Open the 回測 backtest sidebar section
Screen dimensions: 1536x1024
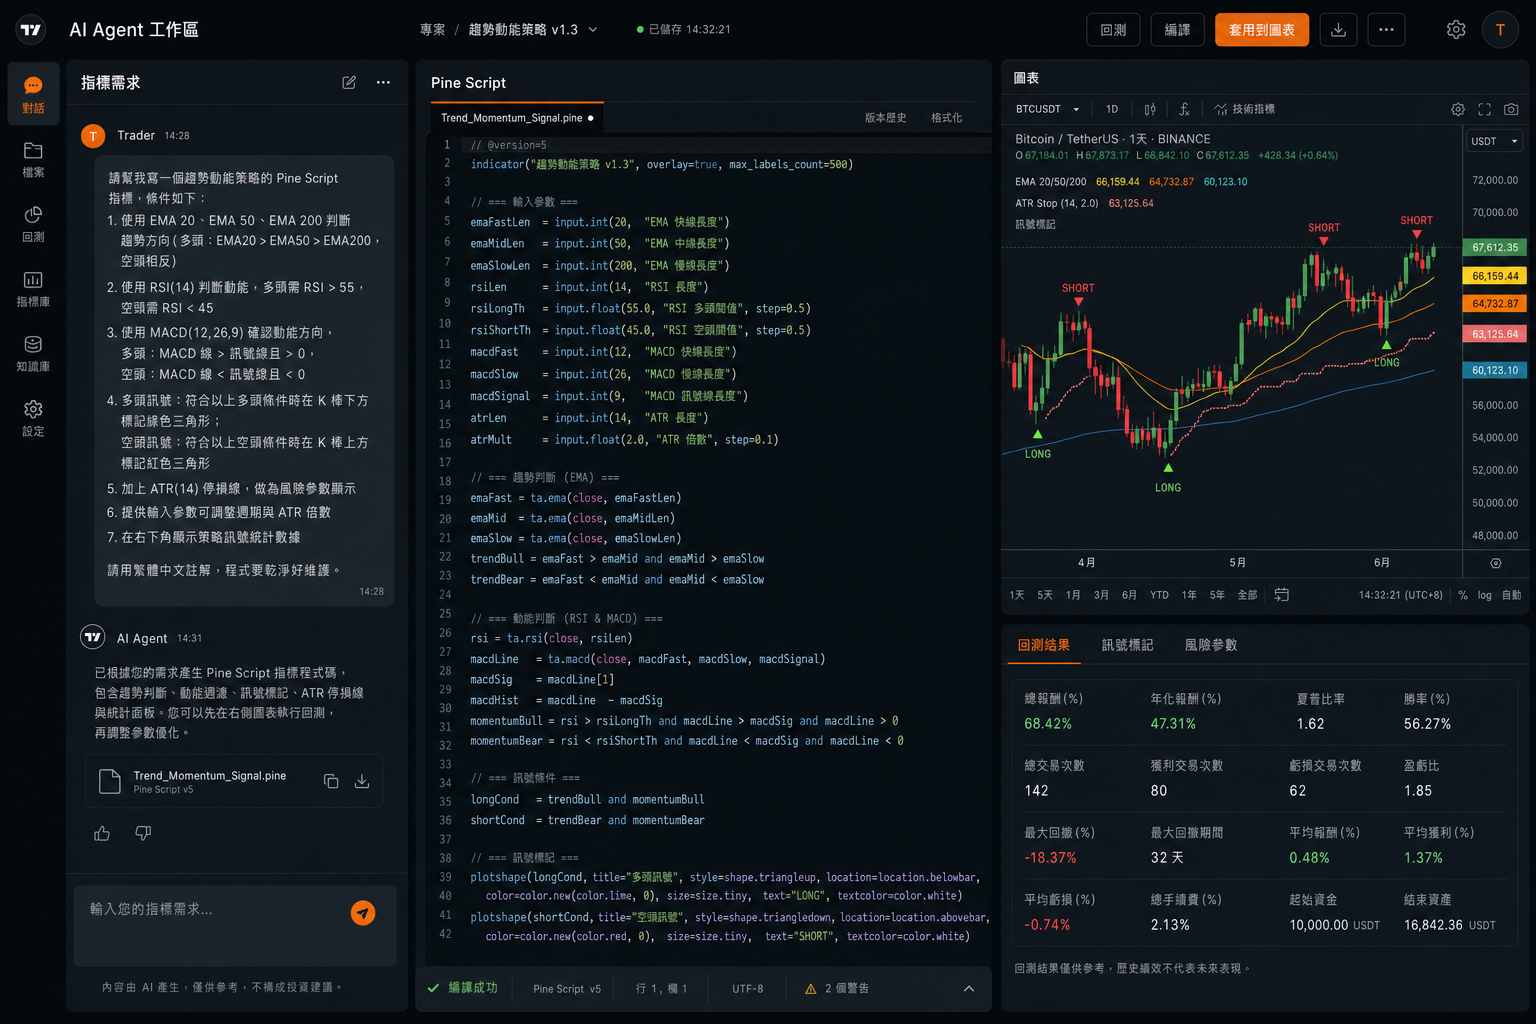[x=33, y=224]
